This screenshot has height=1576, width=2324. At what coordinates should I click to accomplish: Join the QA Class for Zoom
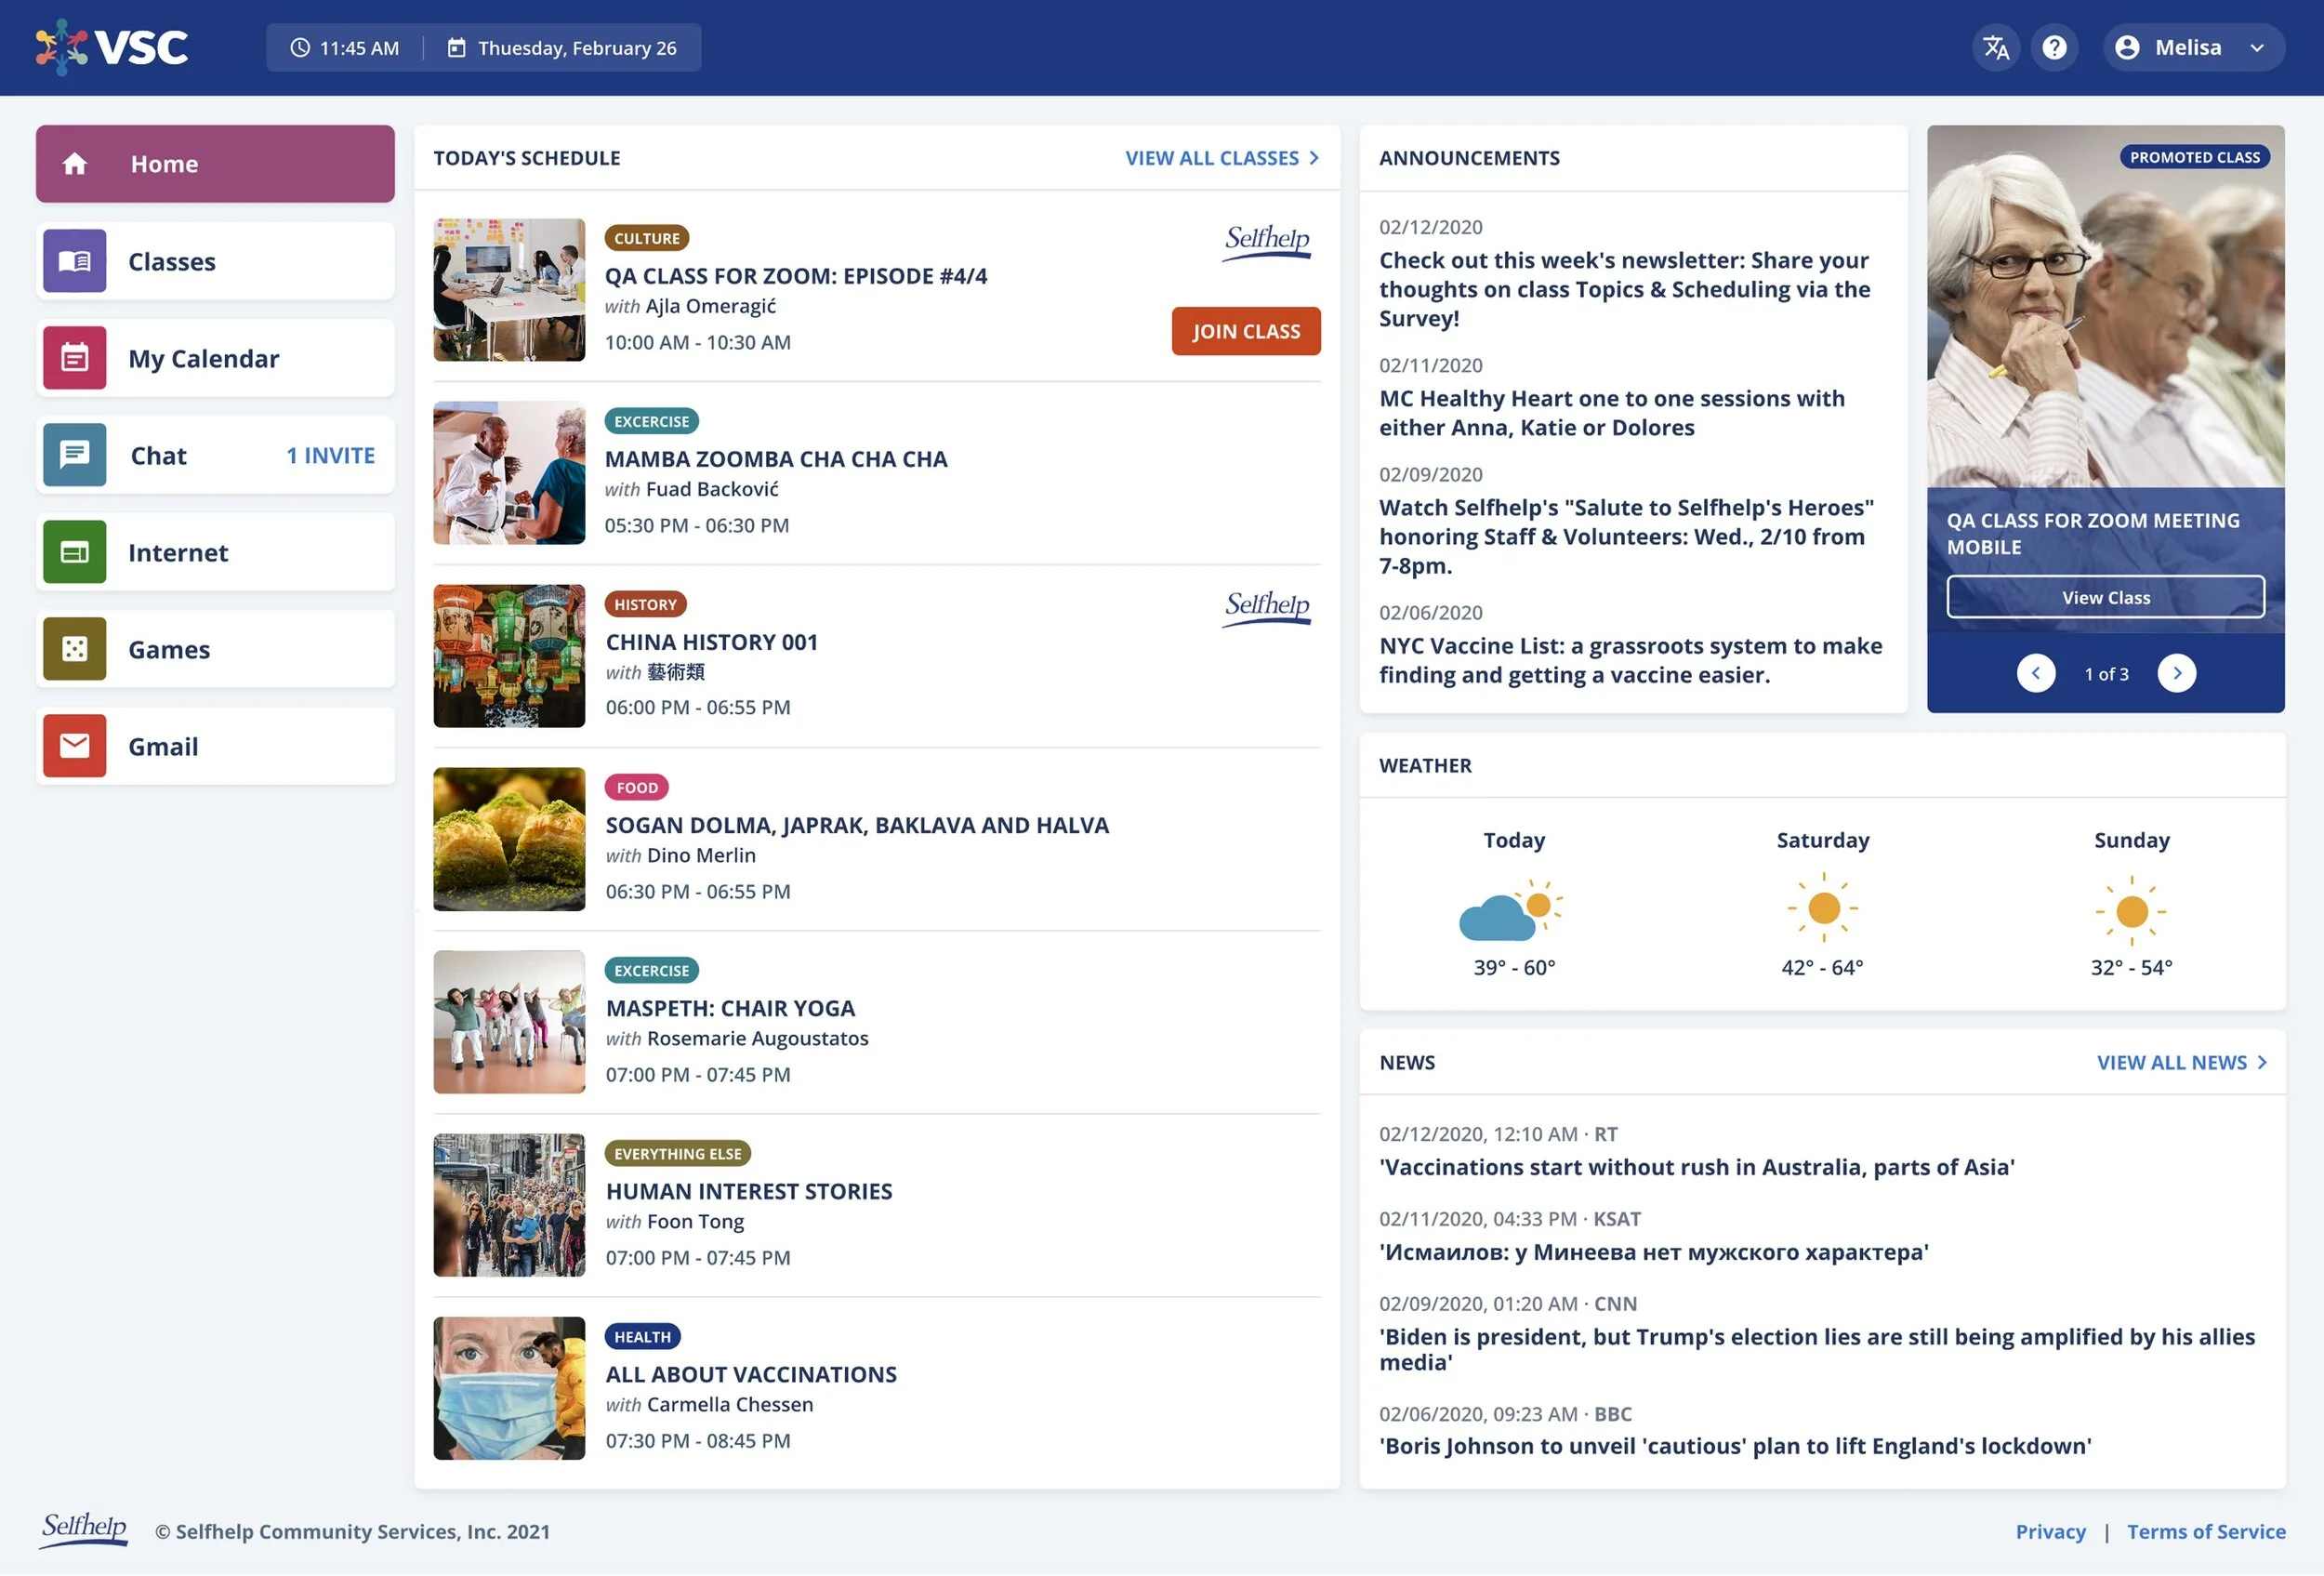pos(1245,331)
